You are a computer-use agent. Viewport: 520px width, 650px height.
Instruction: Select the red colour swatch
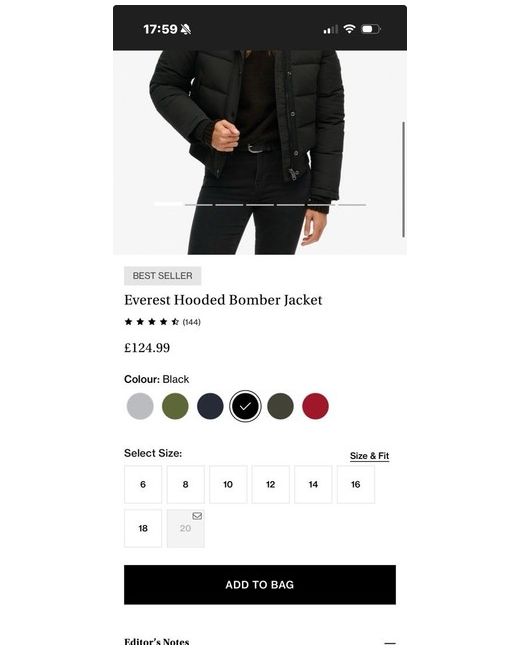tap(316, 406)
